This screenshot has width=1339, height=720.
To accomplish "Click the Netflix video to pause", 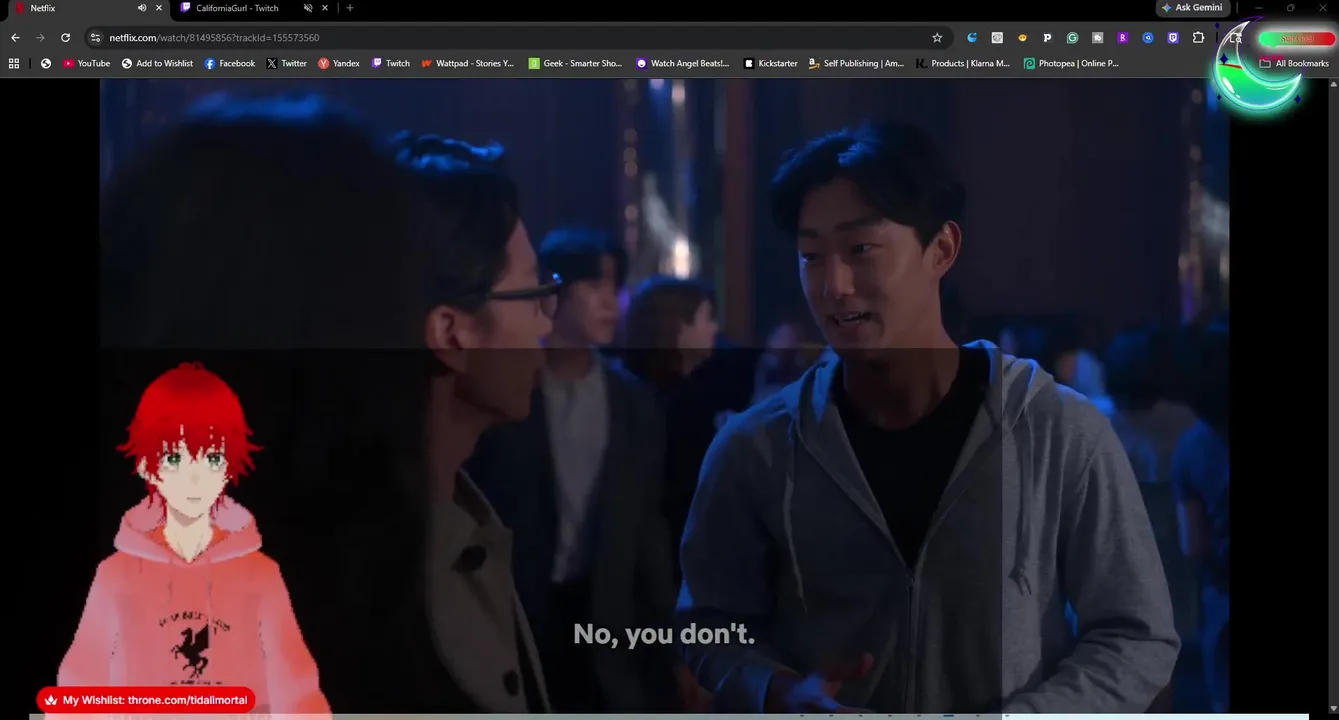I will pyautogui.click(x=664, y=395).
